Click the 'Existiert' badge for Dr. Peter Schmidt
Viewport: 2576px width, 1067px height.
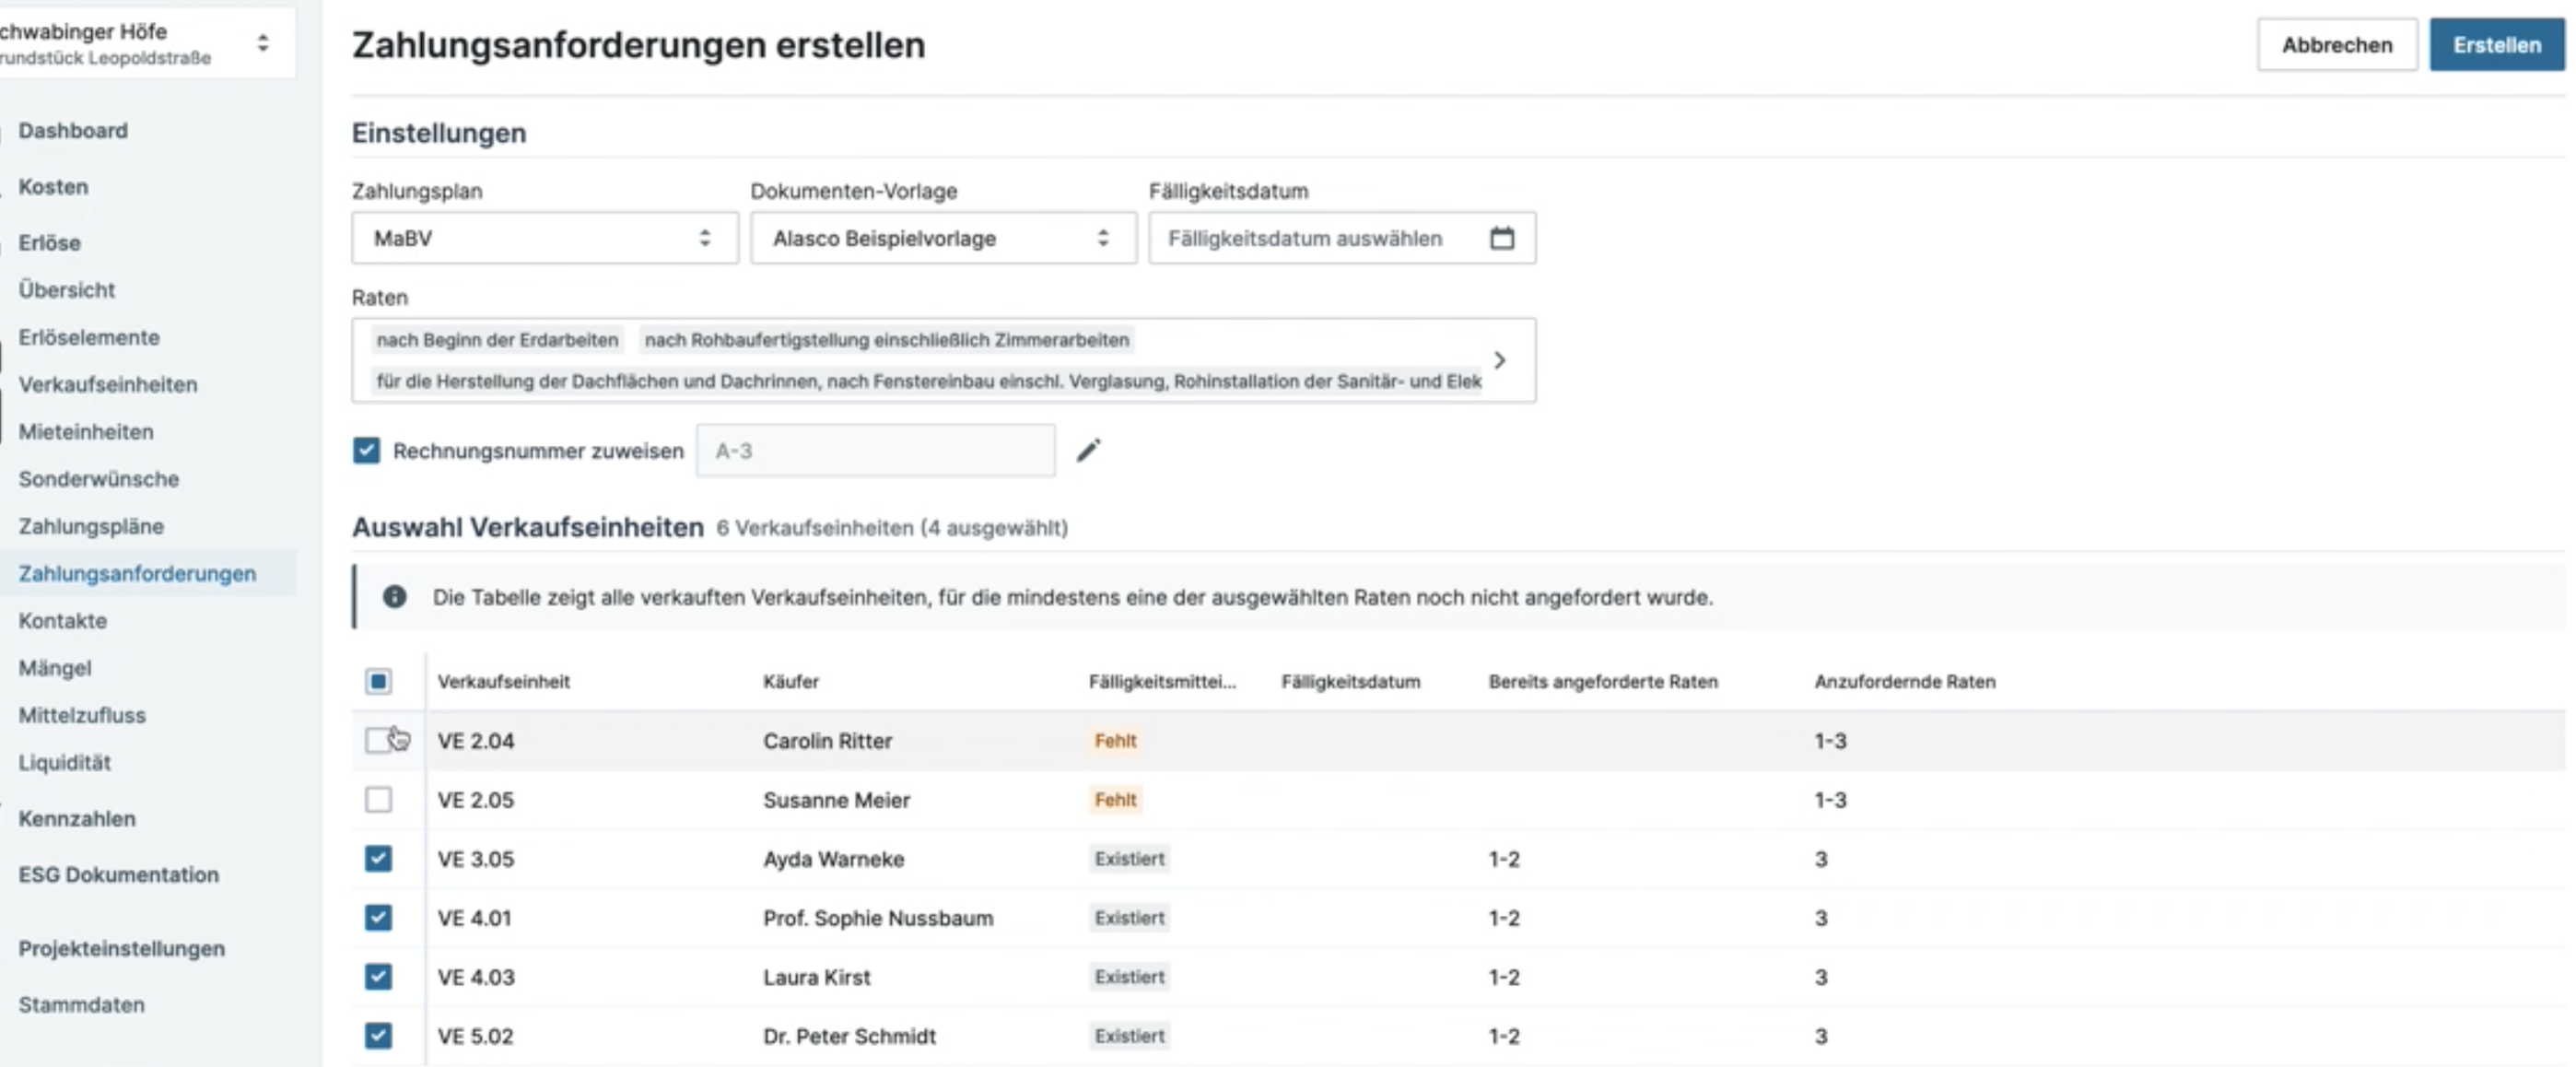(1129, 1036)
